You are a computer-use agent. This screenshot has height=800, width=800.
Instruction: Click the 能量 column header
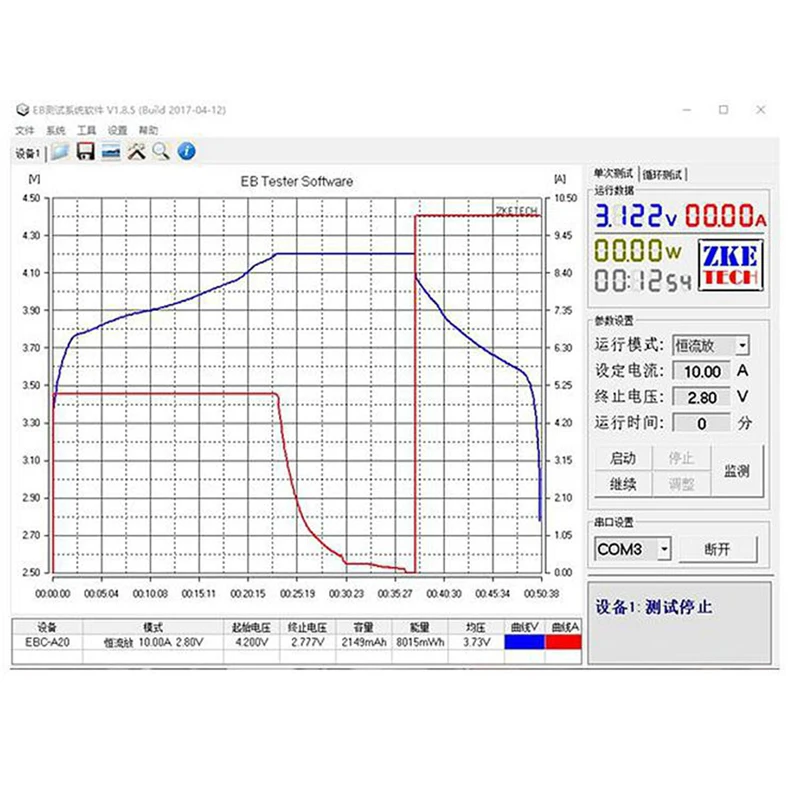point(420,627)
